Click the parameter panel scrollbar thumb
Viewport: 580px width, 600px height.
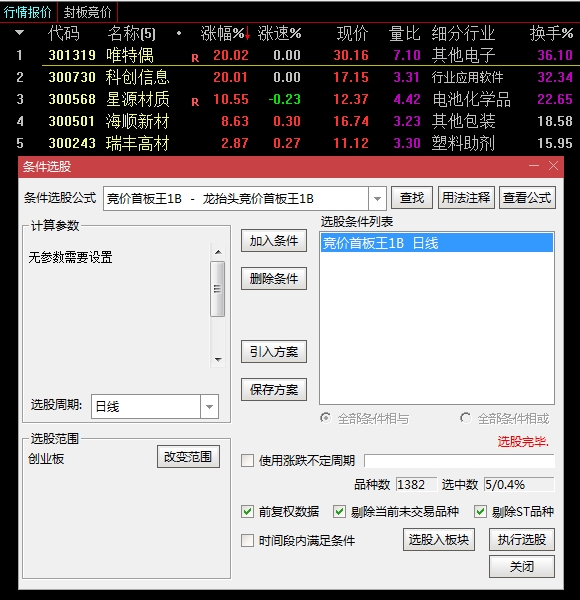218,289
